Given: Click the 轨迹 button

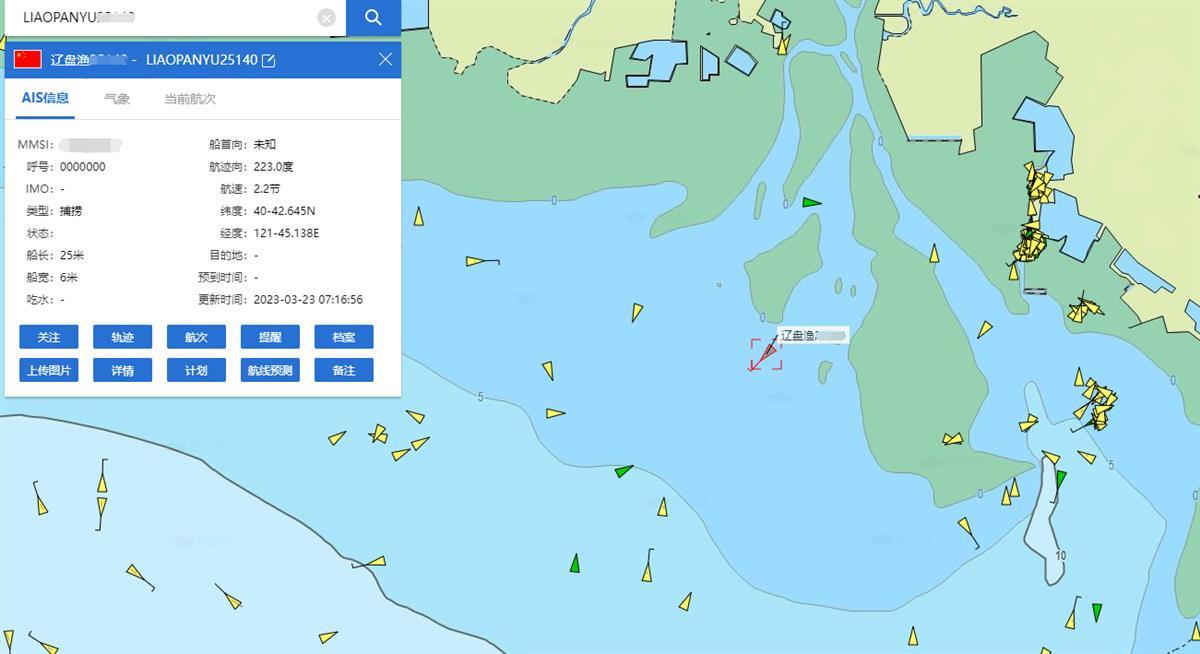Looking at the screenshot, I should tap(122, 337).
